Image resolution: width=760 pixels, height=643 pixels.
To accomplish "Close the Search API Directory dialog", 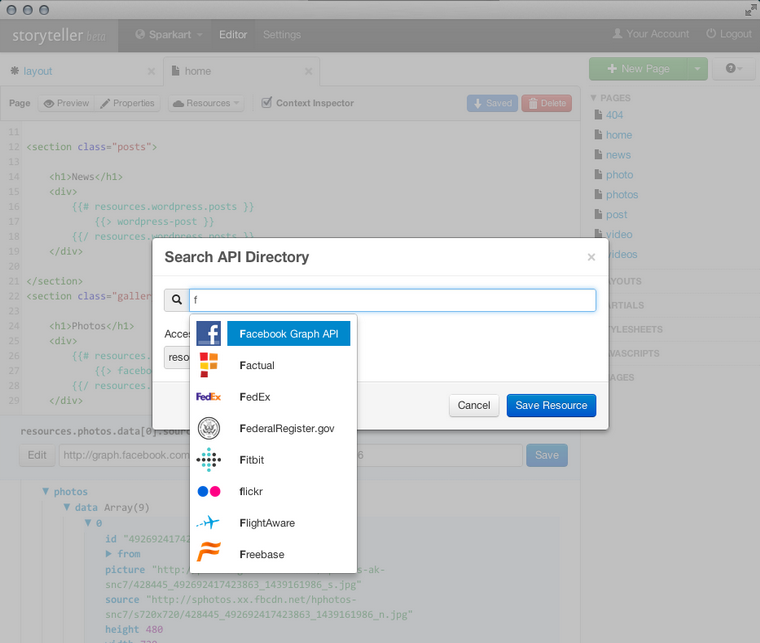I will [591, 257].
